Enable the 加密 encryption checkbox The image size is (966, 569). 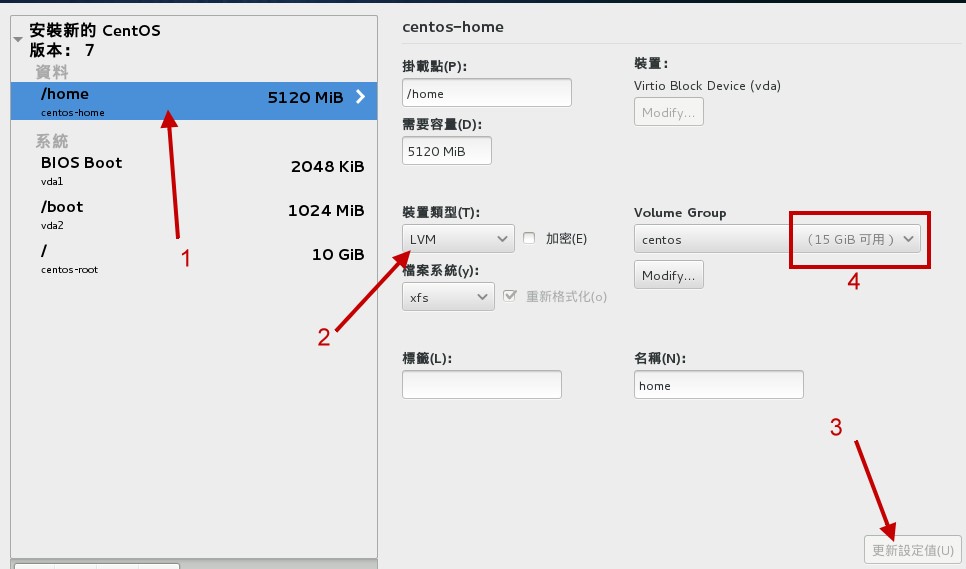(x=530, y=239)
